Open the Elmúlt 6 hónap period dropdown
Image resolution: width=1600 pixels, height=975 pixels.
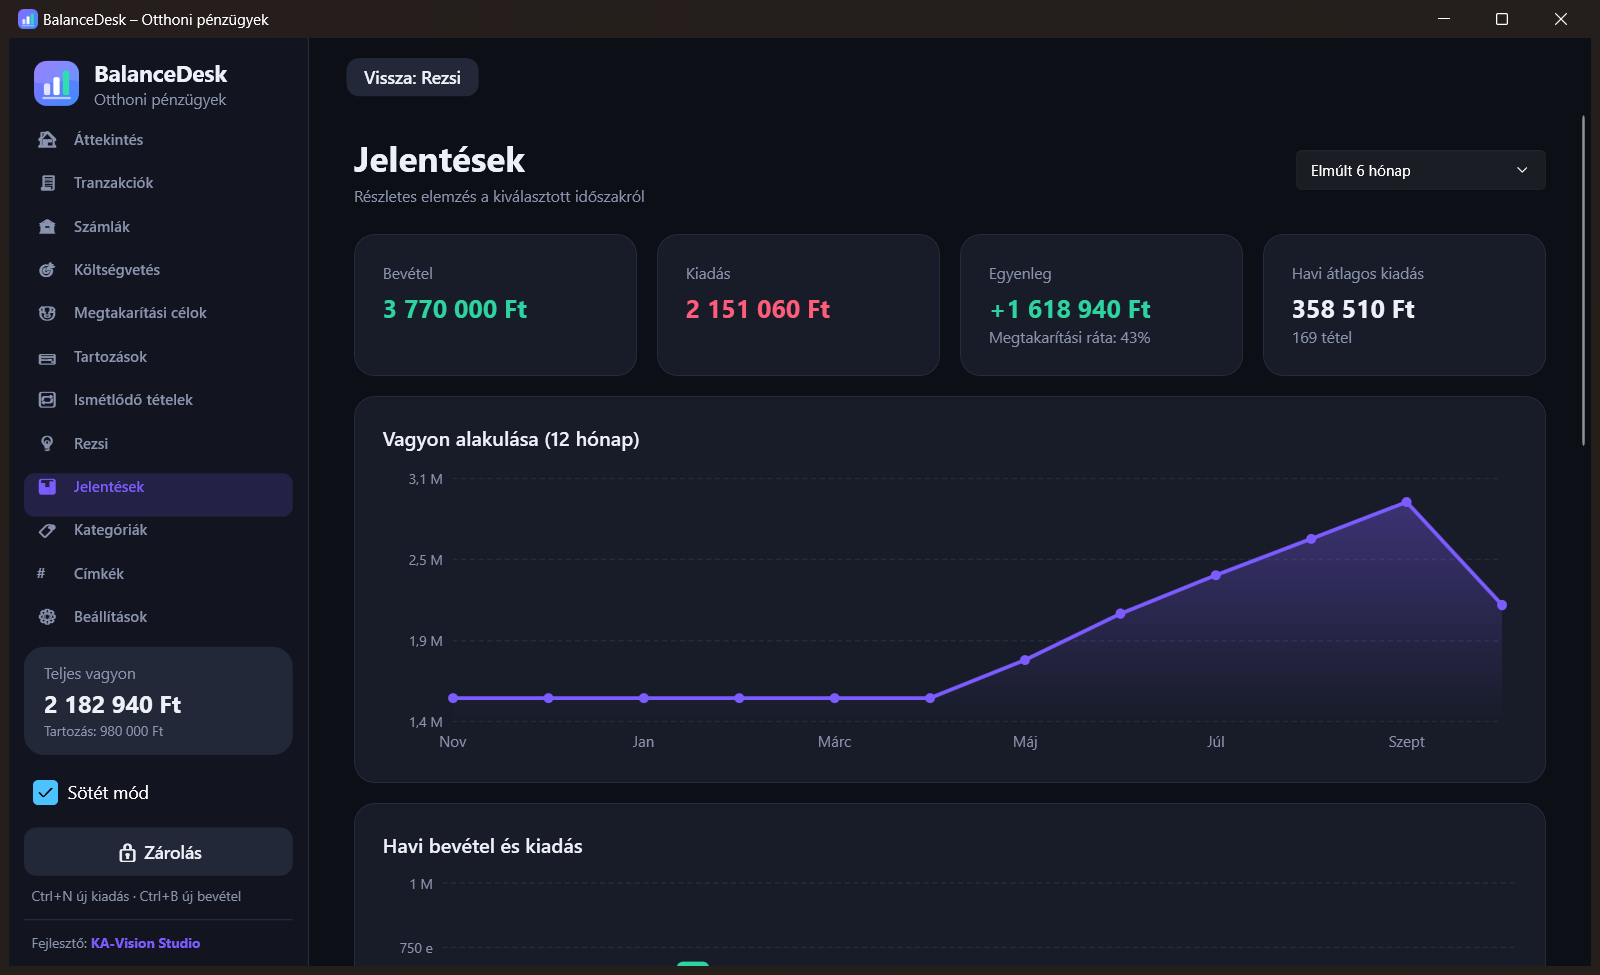(x=1420, y=170)
